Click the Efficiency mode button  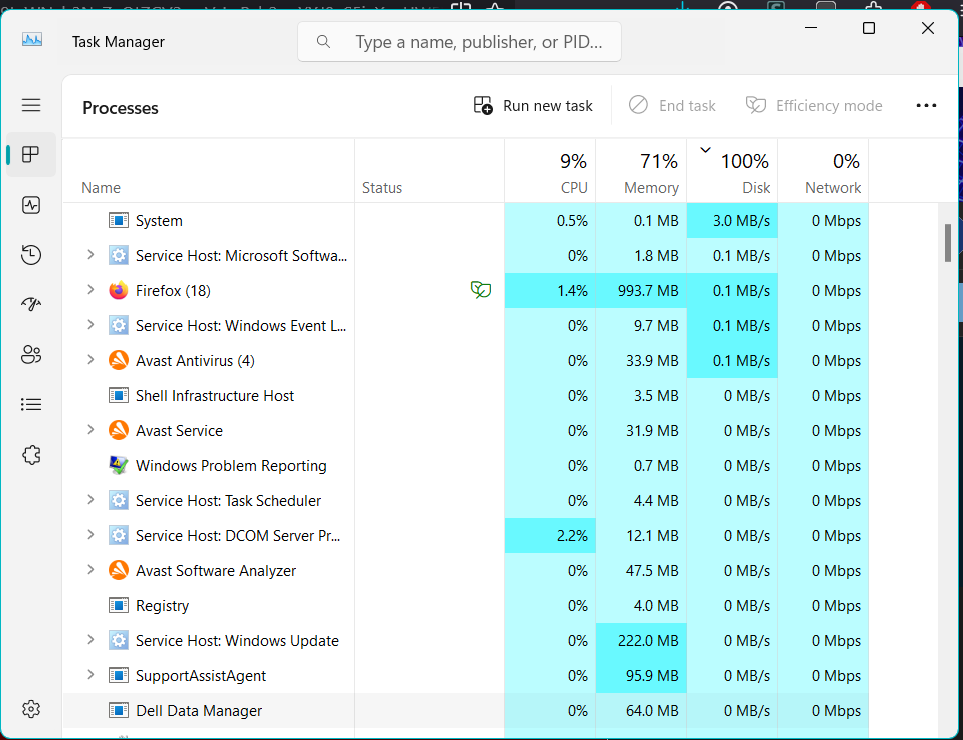point(814,106)
